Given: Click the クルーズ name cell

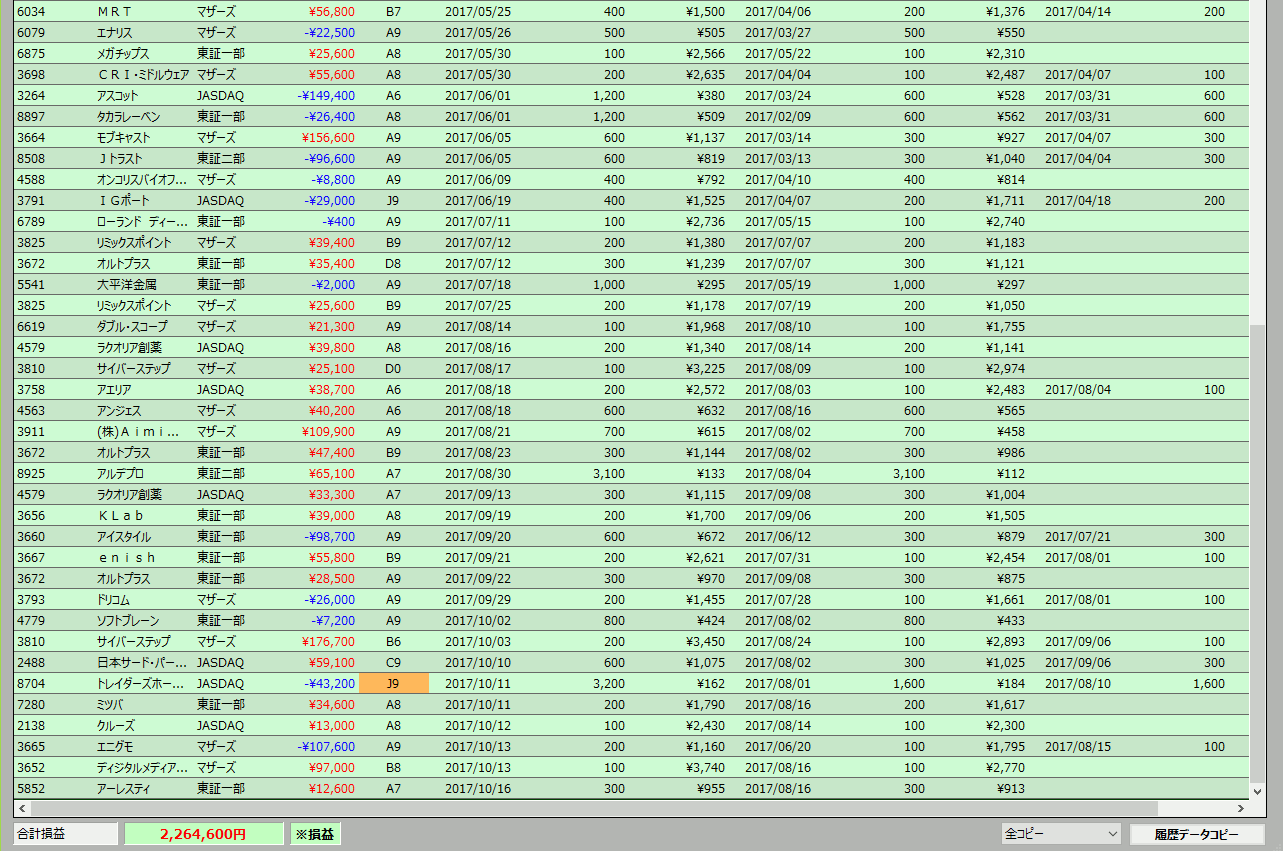Looking at the screenshot, I should click(x=115, y=725).
